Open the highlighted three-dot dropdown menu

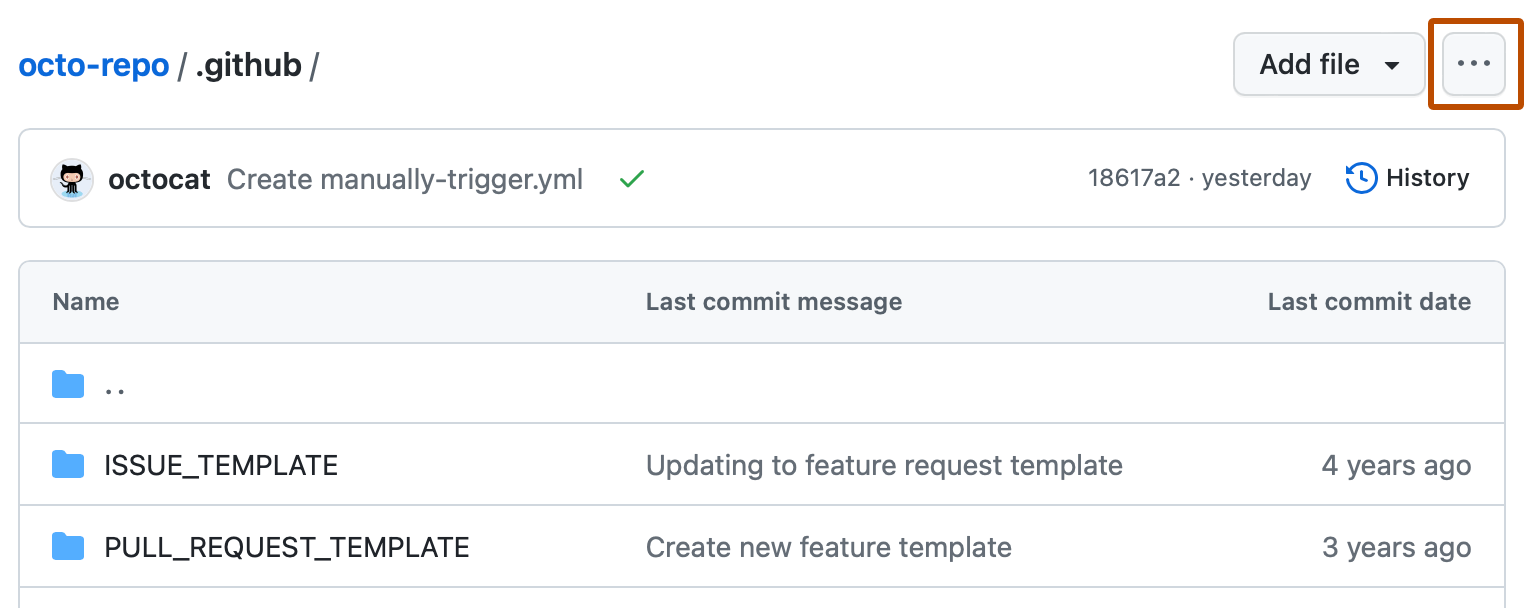point(1474,63)
